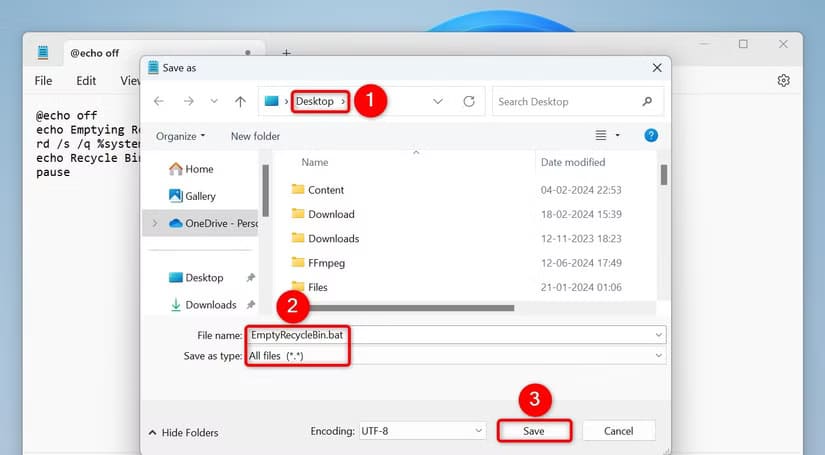This screenshot has width=825, height=455.
Task: Open the Organize dropdown menu
Action: [x=180, y=136]
